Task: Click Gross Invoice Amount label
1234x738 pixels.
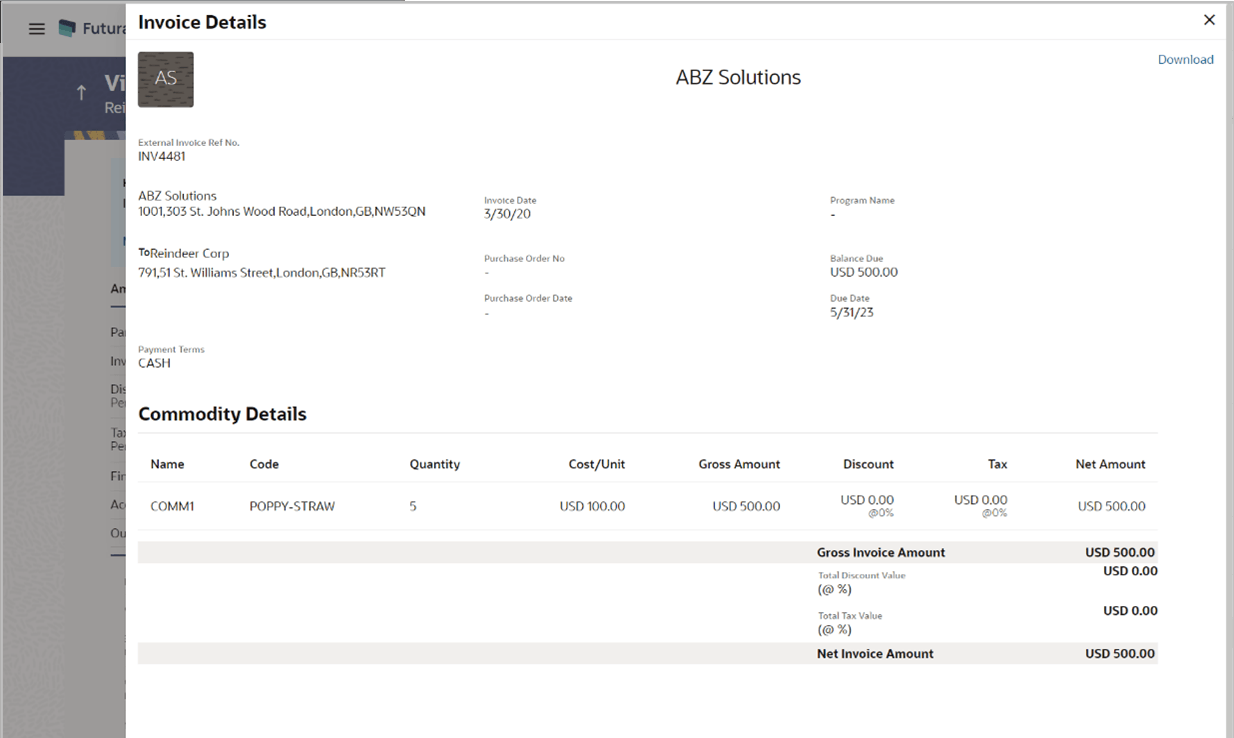Action: pos(881,552)
